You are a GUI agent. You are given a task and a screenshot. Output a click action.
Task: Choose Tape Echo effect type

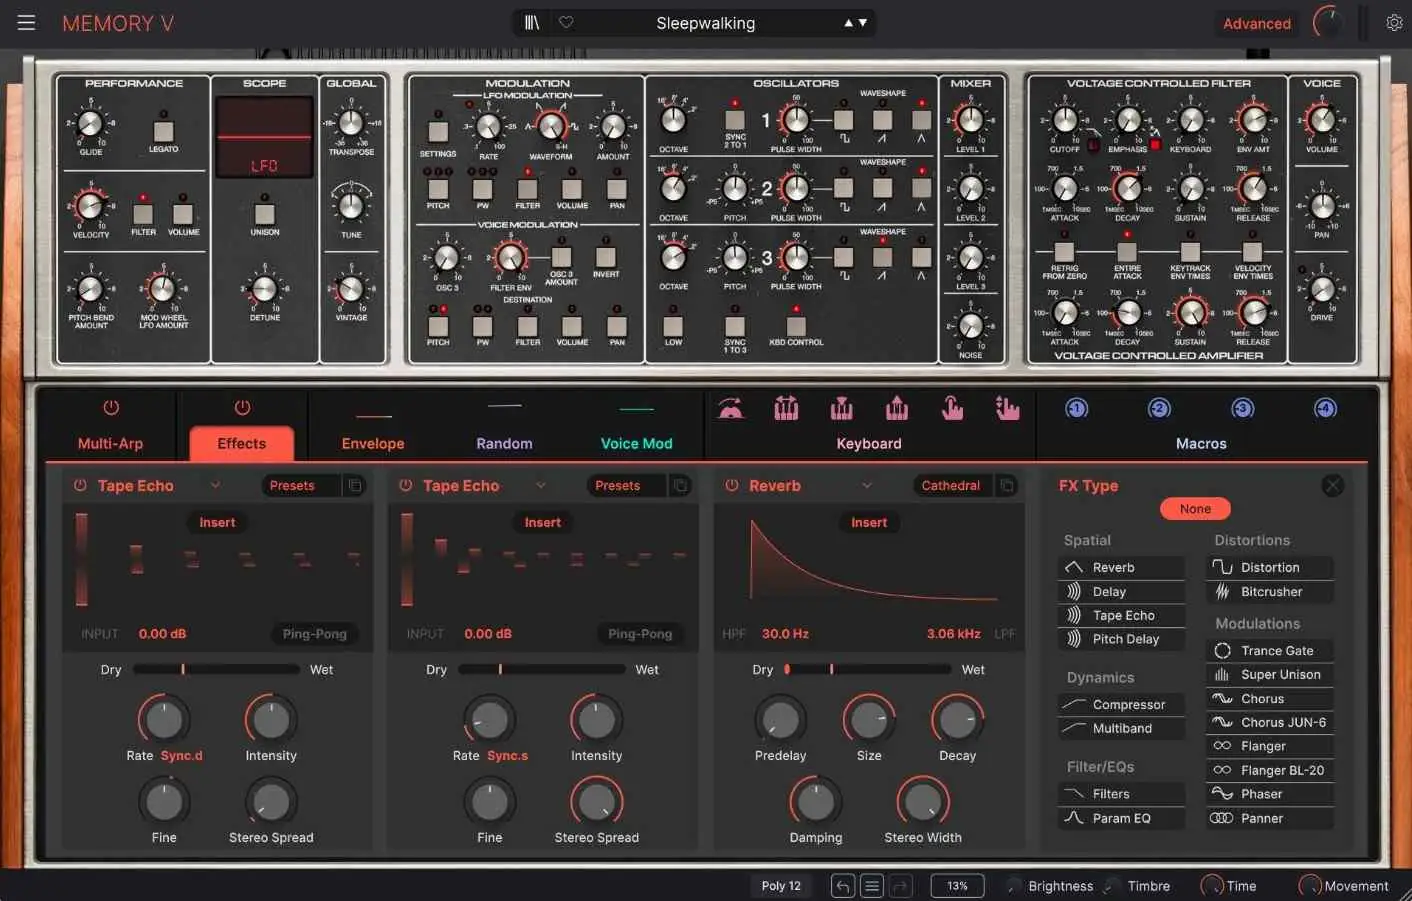[x=1121, y=615]
